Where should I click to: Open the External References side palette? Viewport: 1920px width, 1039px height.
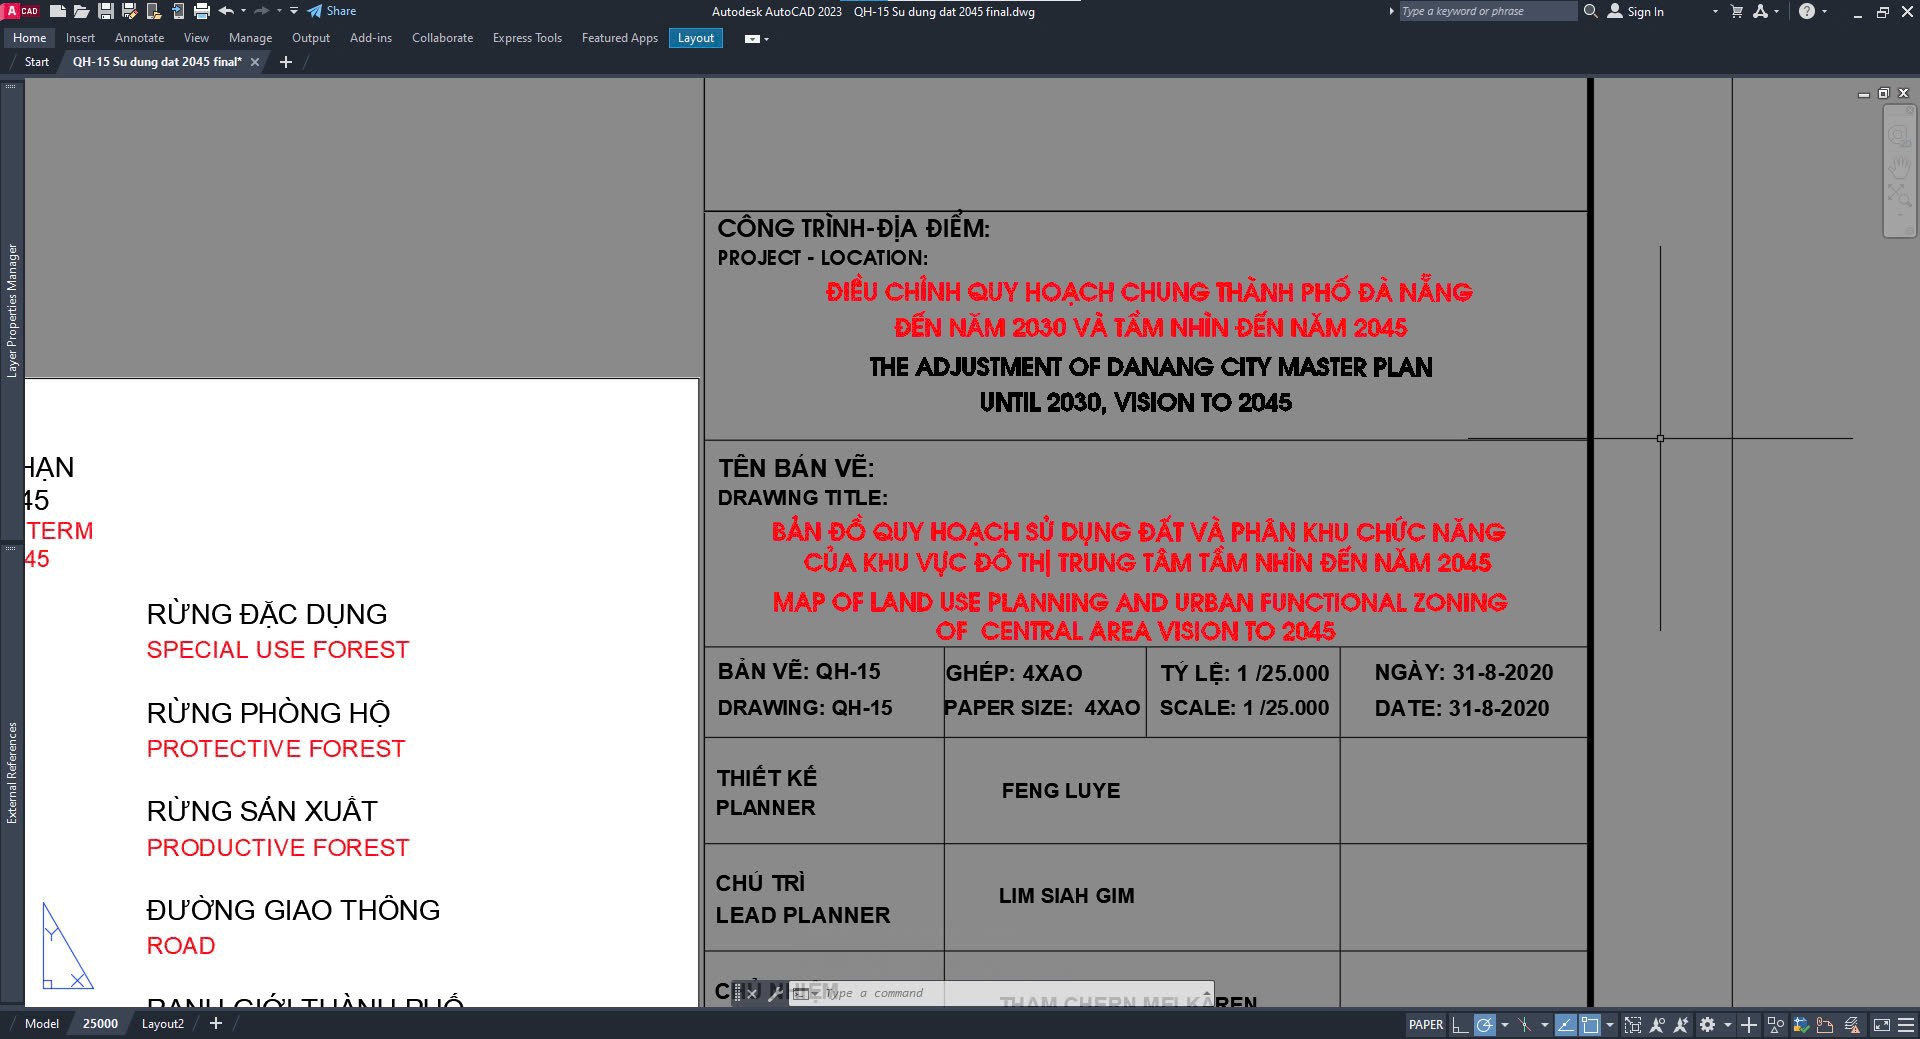click(12, 772)
